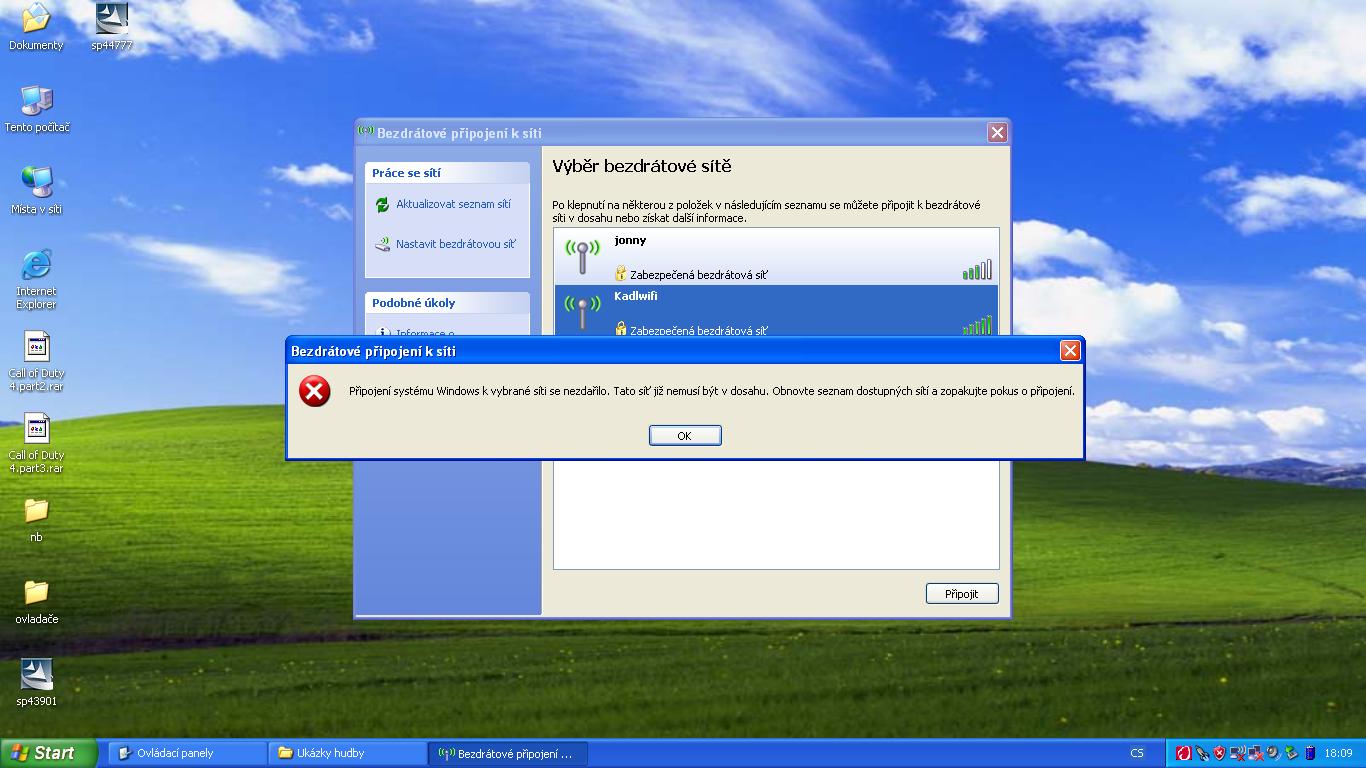
Task: Open the red shield Security Center tray icon
Action: [1219, 753]
